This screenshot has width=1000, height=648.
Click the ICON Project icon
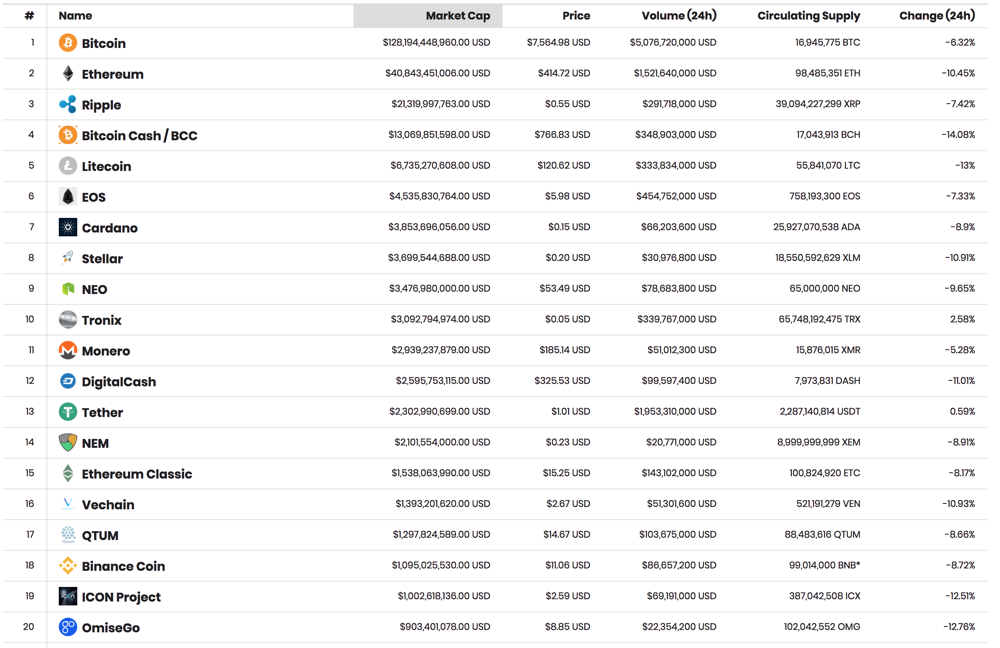(68, 596)
